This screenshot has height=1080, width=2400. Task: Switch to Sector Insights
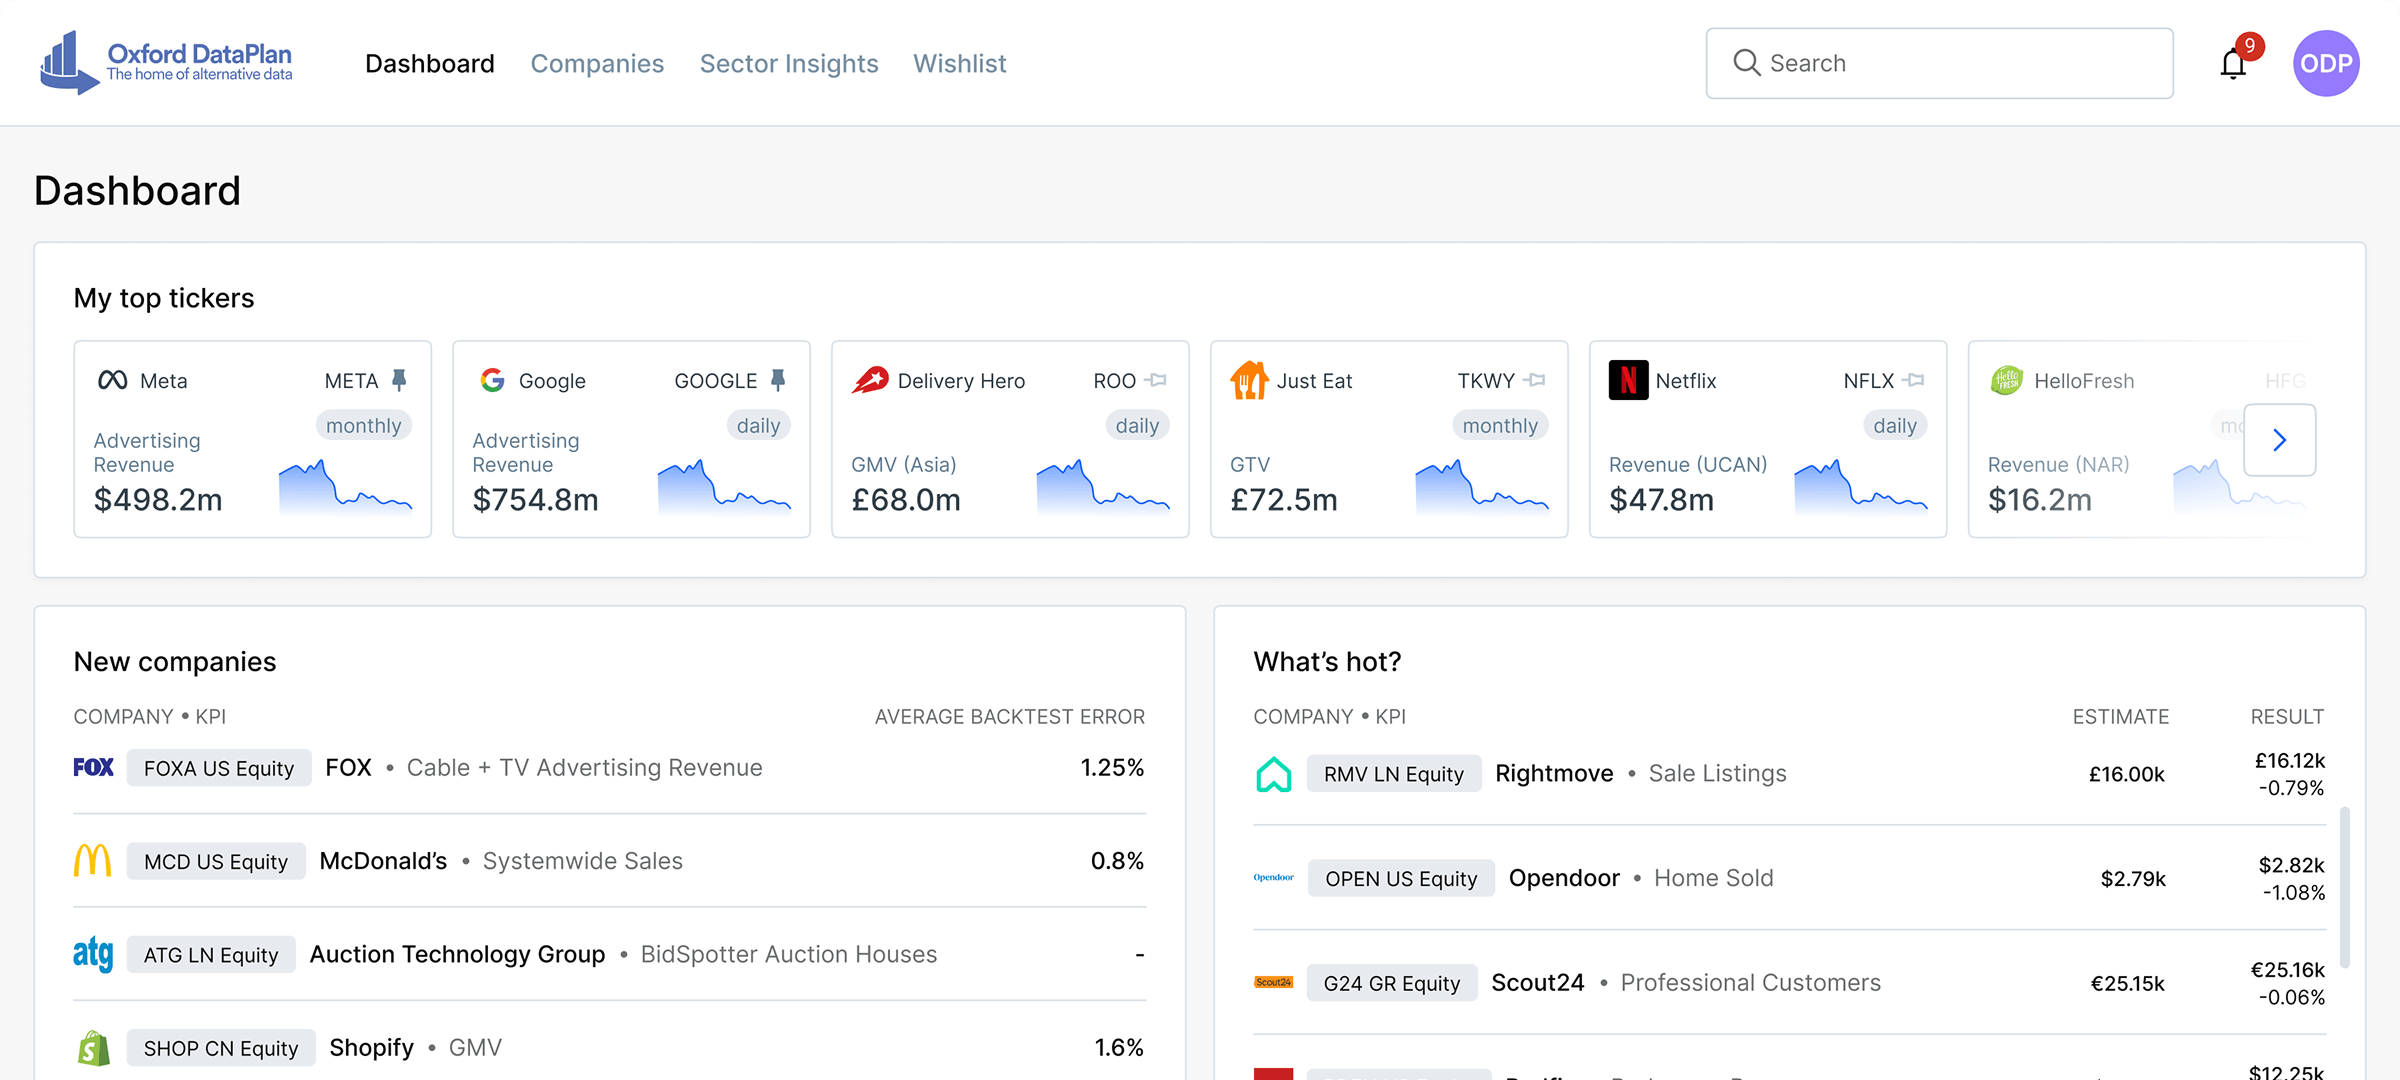(x=789, y=63)
